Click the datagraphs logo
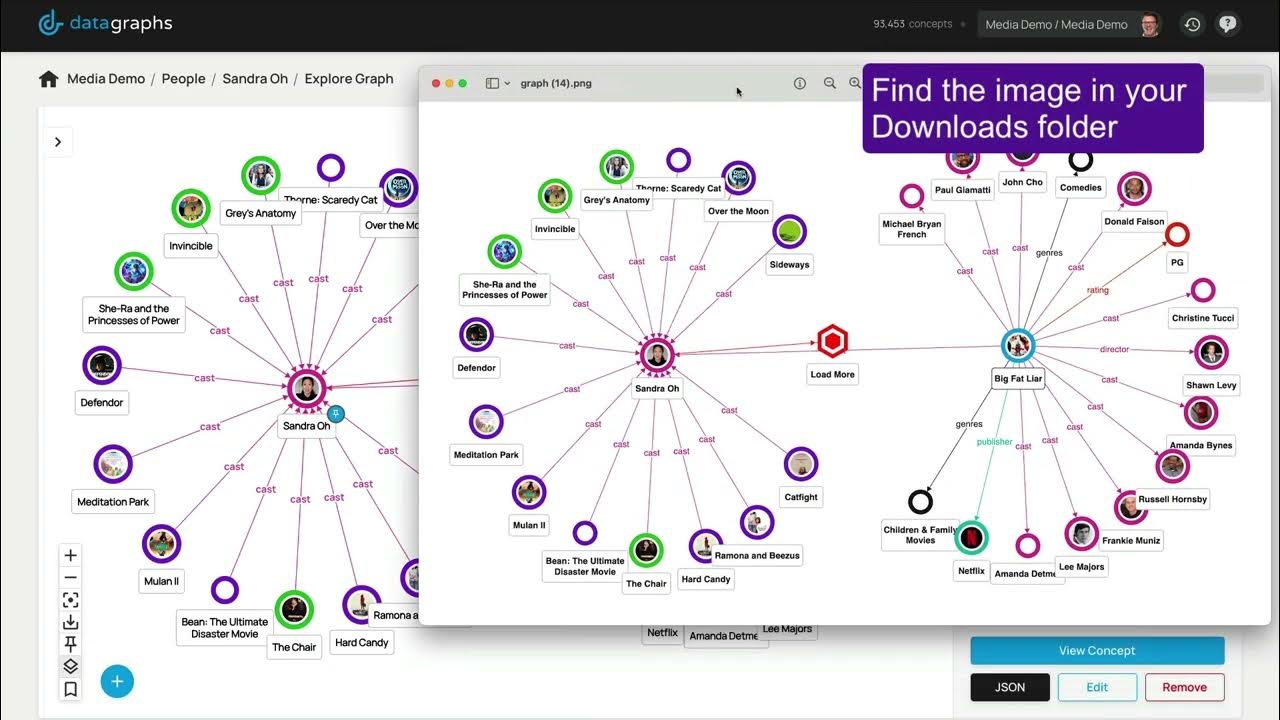This screenshot has width=1280, height=720. coord(105,24)
